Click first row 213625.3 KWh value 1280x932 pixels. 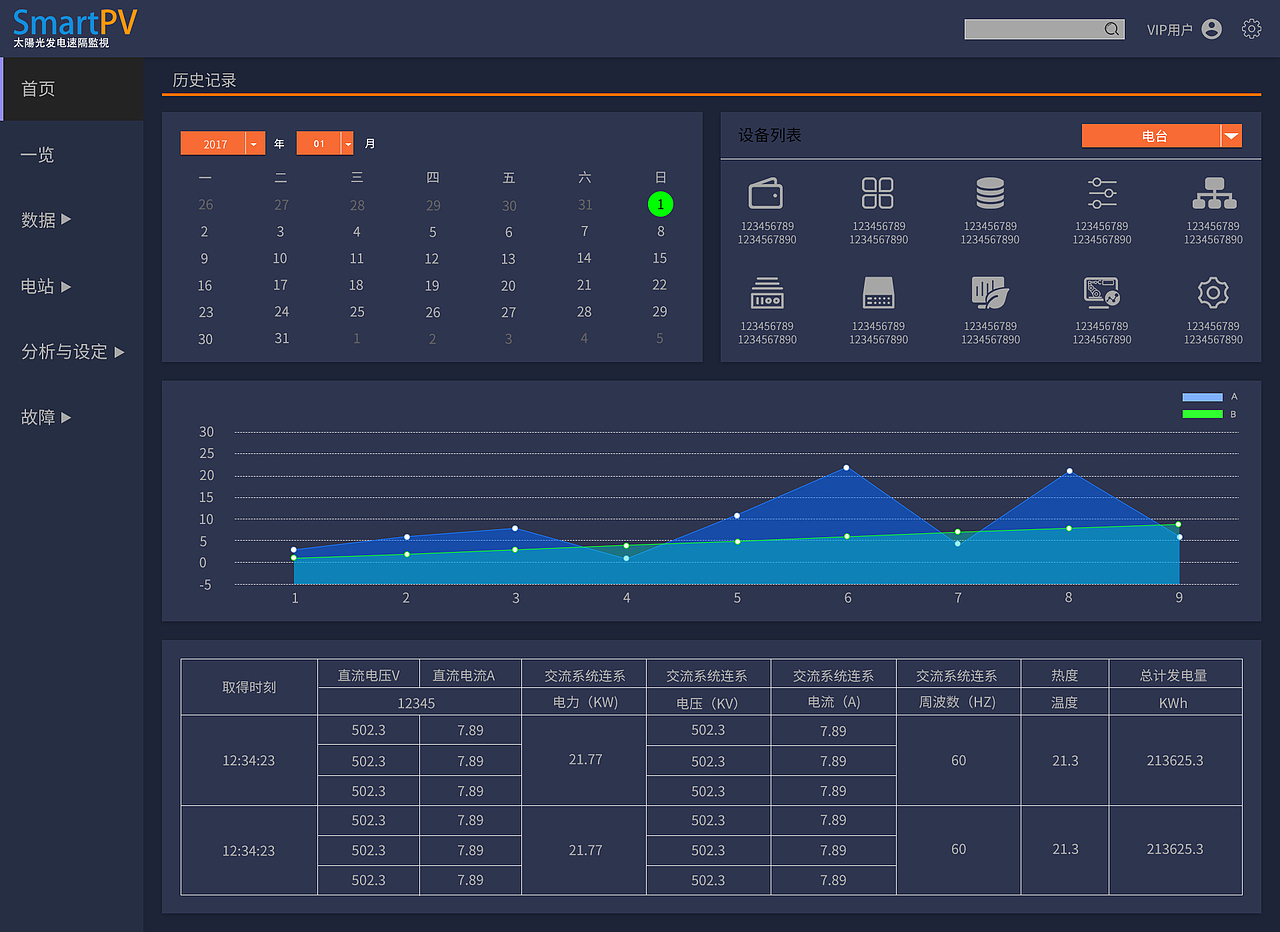(1175, 760)
